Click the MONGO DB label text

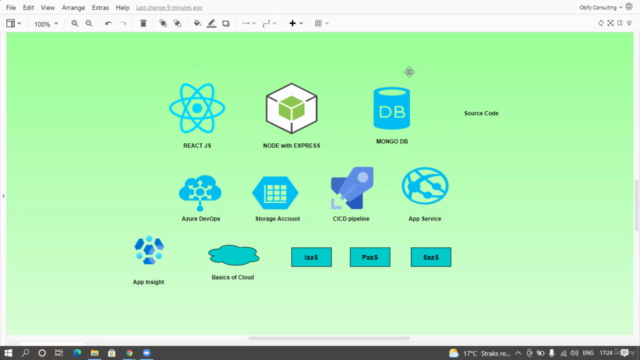pyautogui.click(x=392, y=141)
